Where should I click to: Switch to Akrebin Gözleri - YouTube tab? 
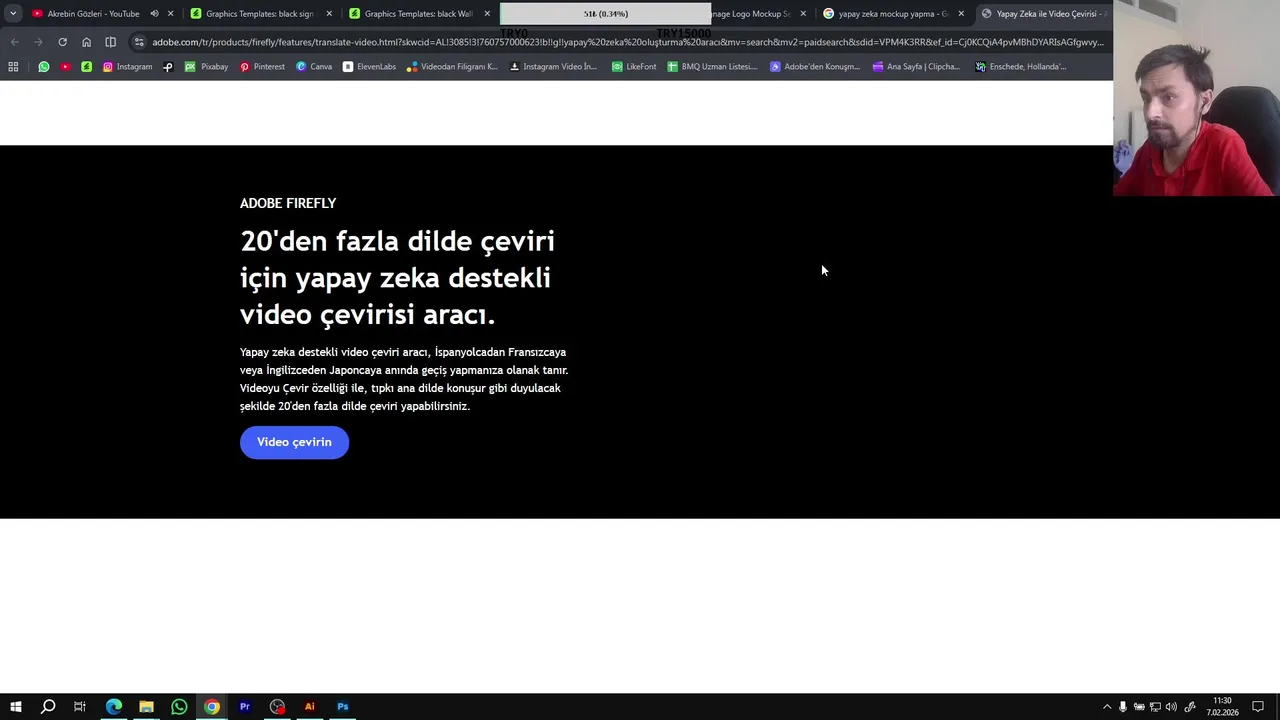[x=93, y=14]
